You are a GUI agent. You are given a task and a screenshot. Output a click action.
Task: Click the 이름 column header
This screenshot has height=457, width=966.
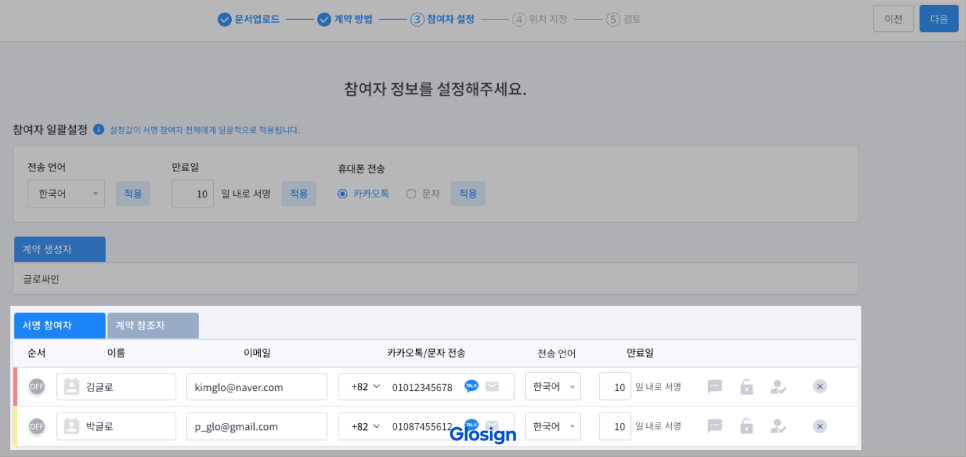point(116,354)
